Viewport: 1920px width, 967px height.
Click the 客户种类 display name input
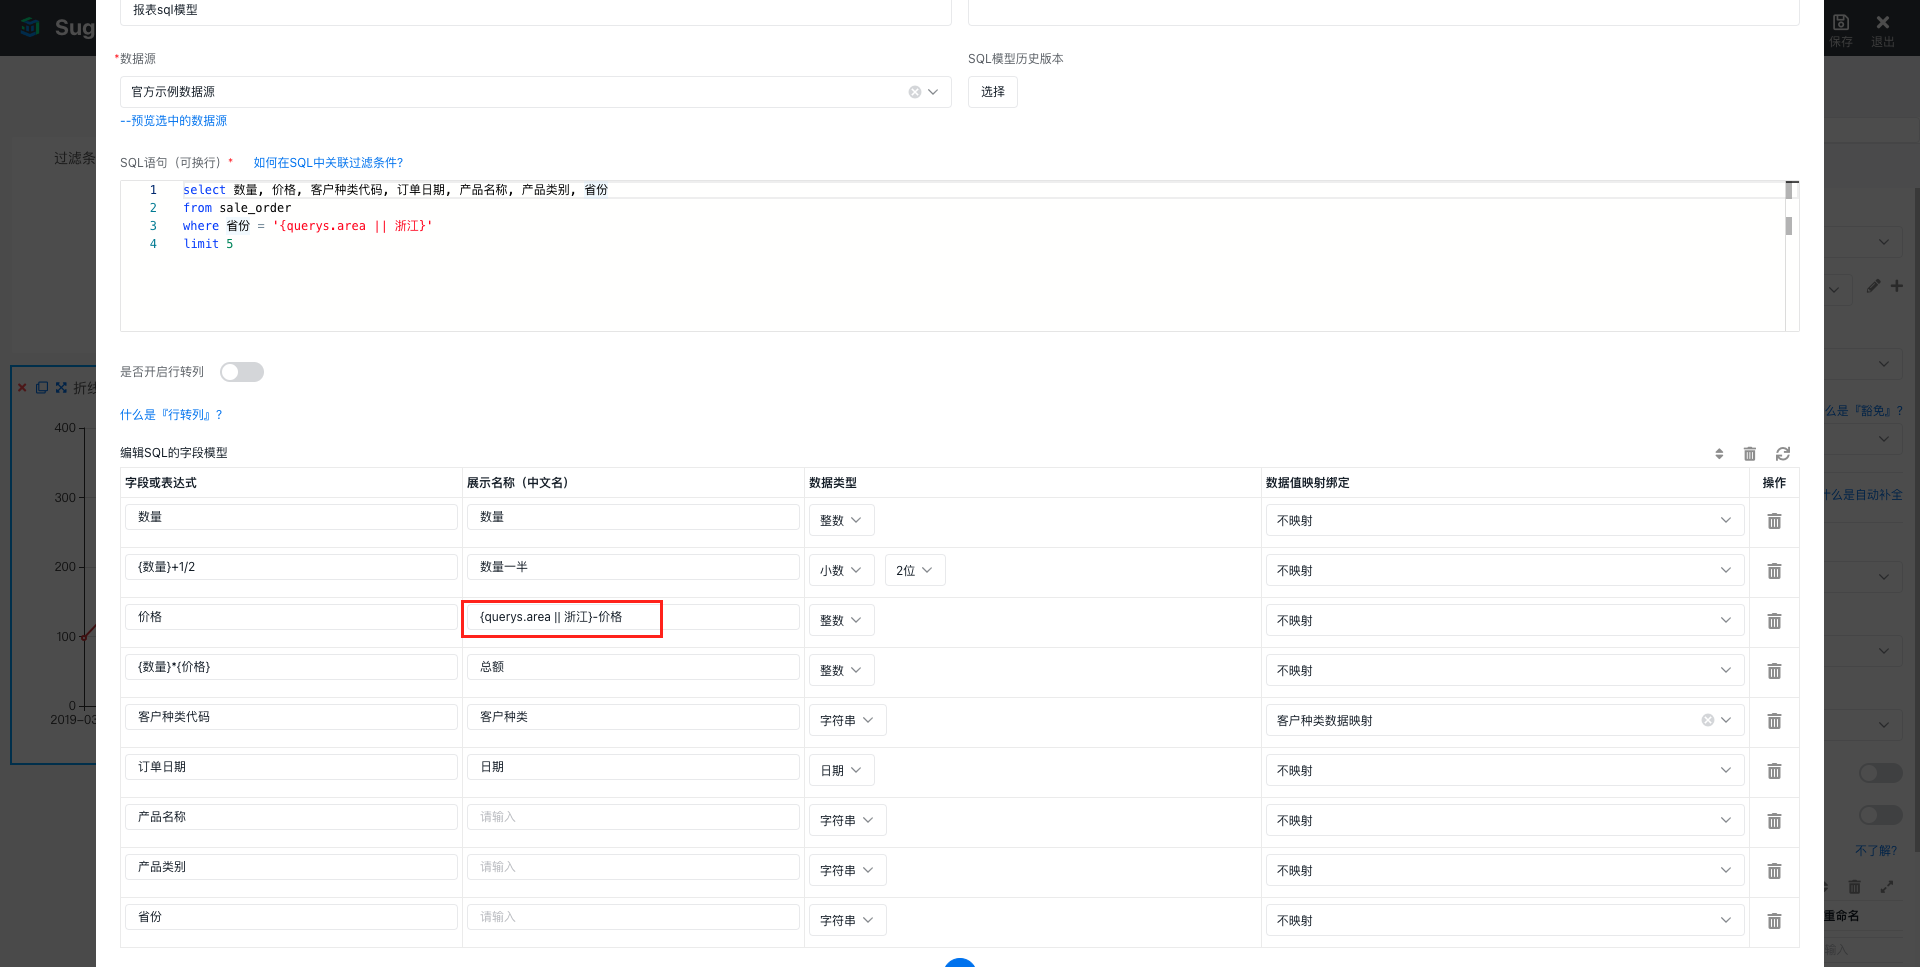point(633,717)
